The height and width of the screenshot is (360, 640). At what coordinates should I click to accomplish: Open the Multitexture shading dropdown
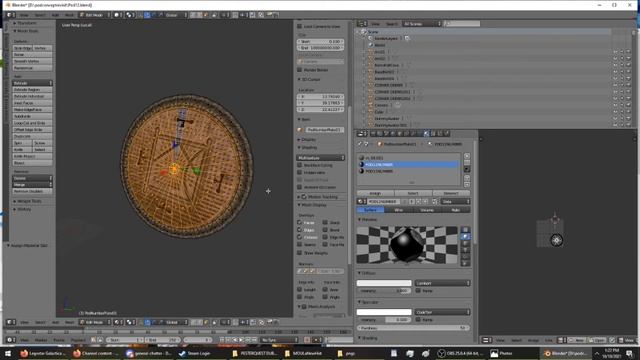point(321,158)
